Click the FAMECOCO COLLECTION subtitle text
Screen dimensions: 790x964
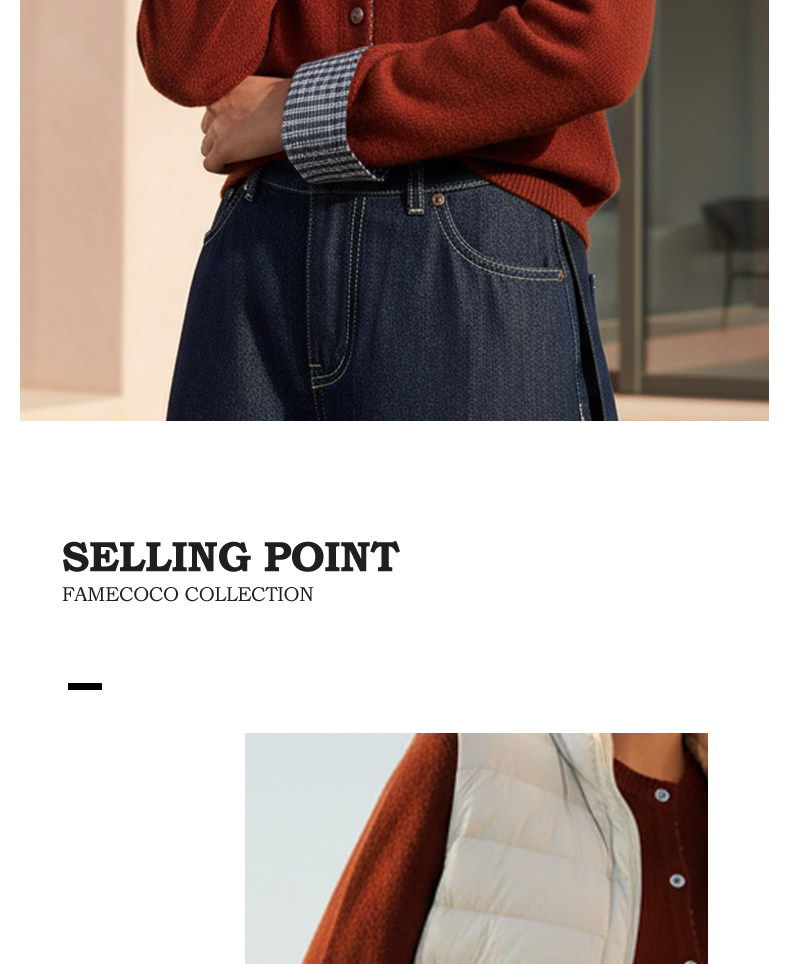(x=188, y=595)
